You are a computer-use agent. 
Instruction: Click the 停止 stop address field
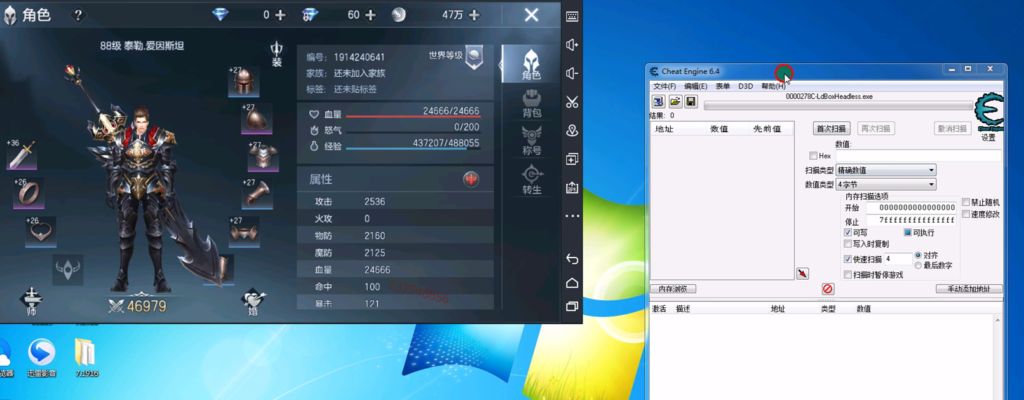coord(911,221)
